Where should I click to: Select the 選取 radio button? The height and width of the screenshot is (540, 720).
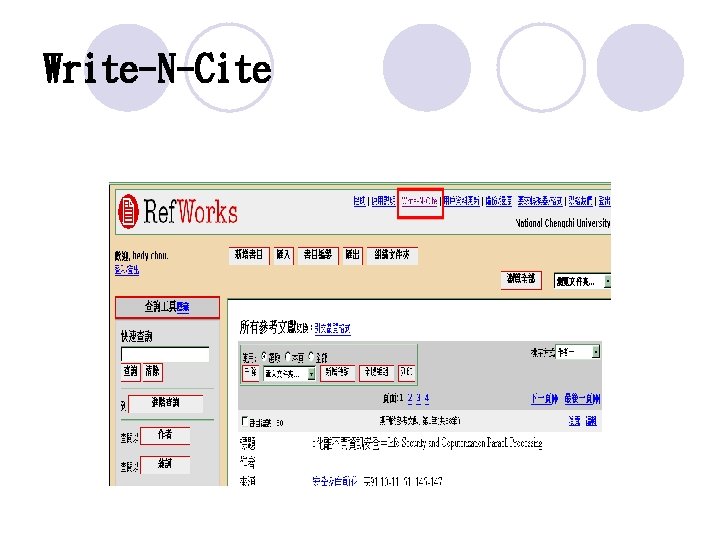click(x=264, y=356)
